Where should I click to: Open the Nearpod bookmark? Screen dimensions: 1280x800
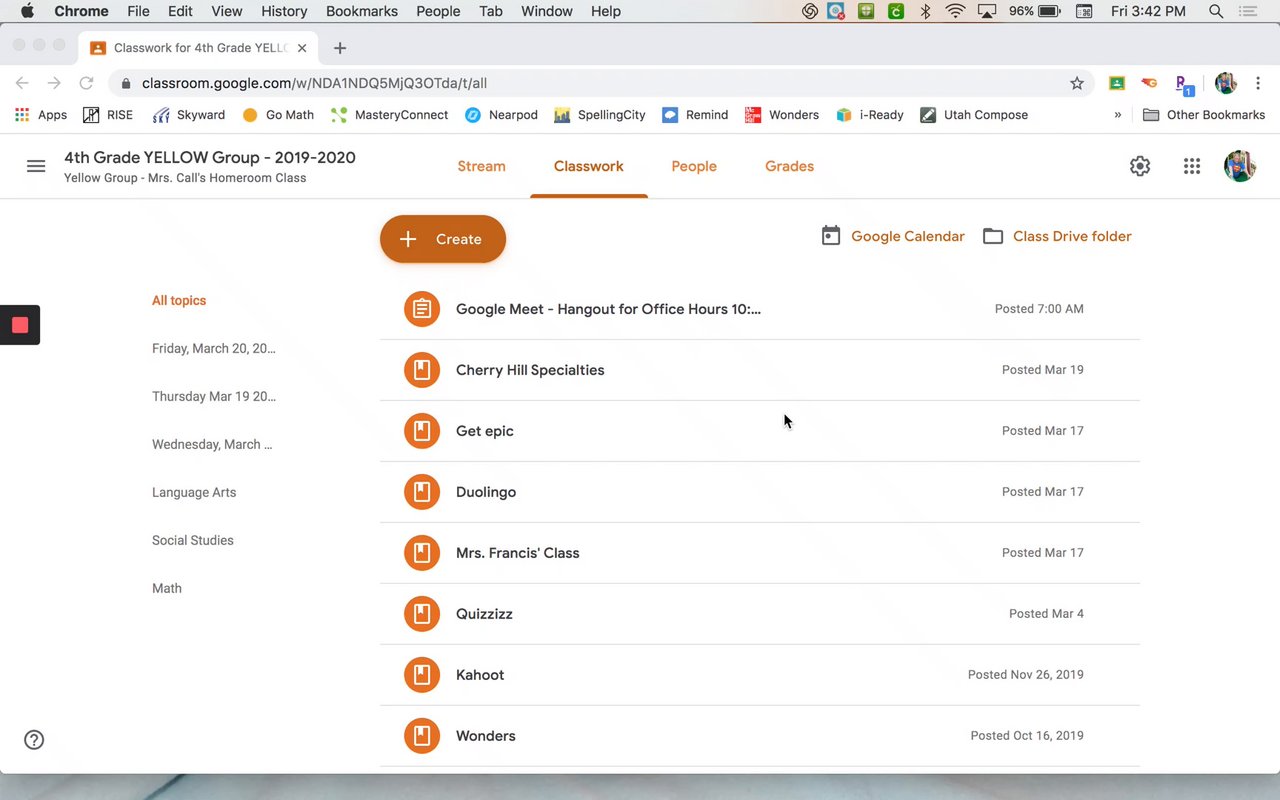tap(501, 115)
